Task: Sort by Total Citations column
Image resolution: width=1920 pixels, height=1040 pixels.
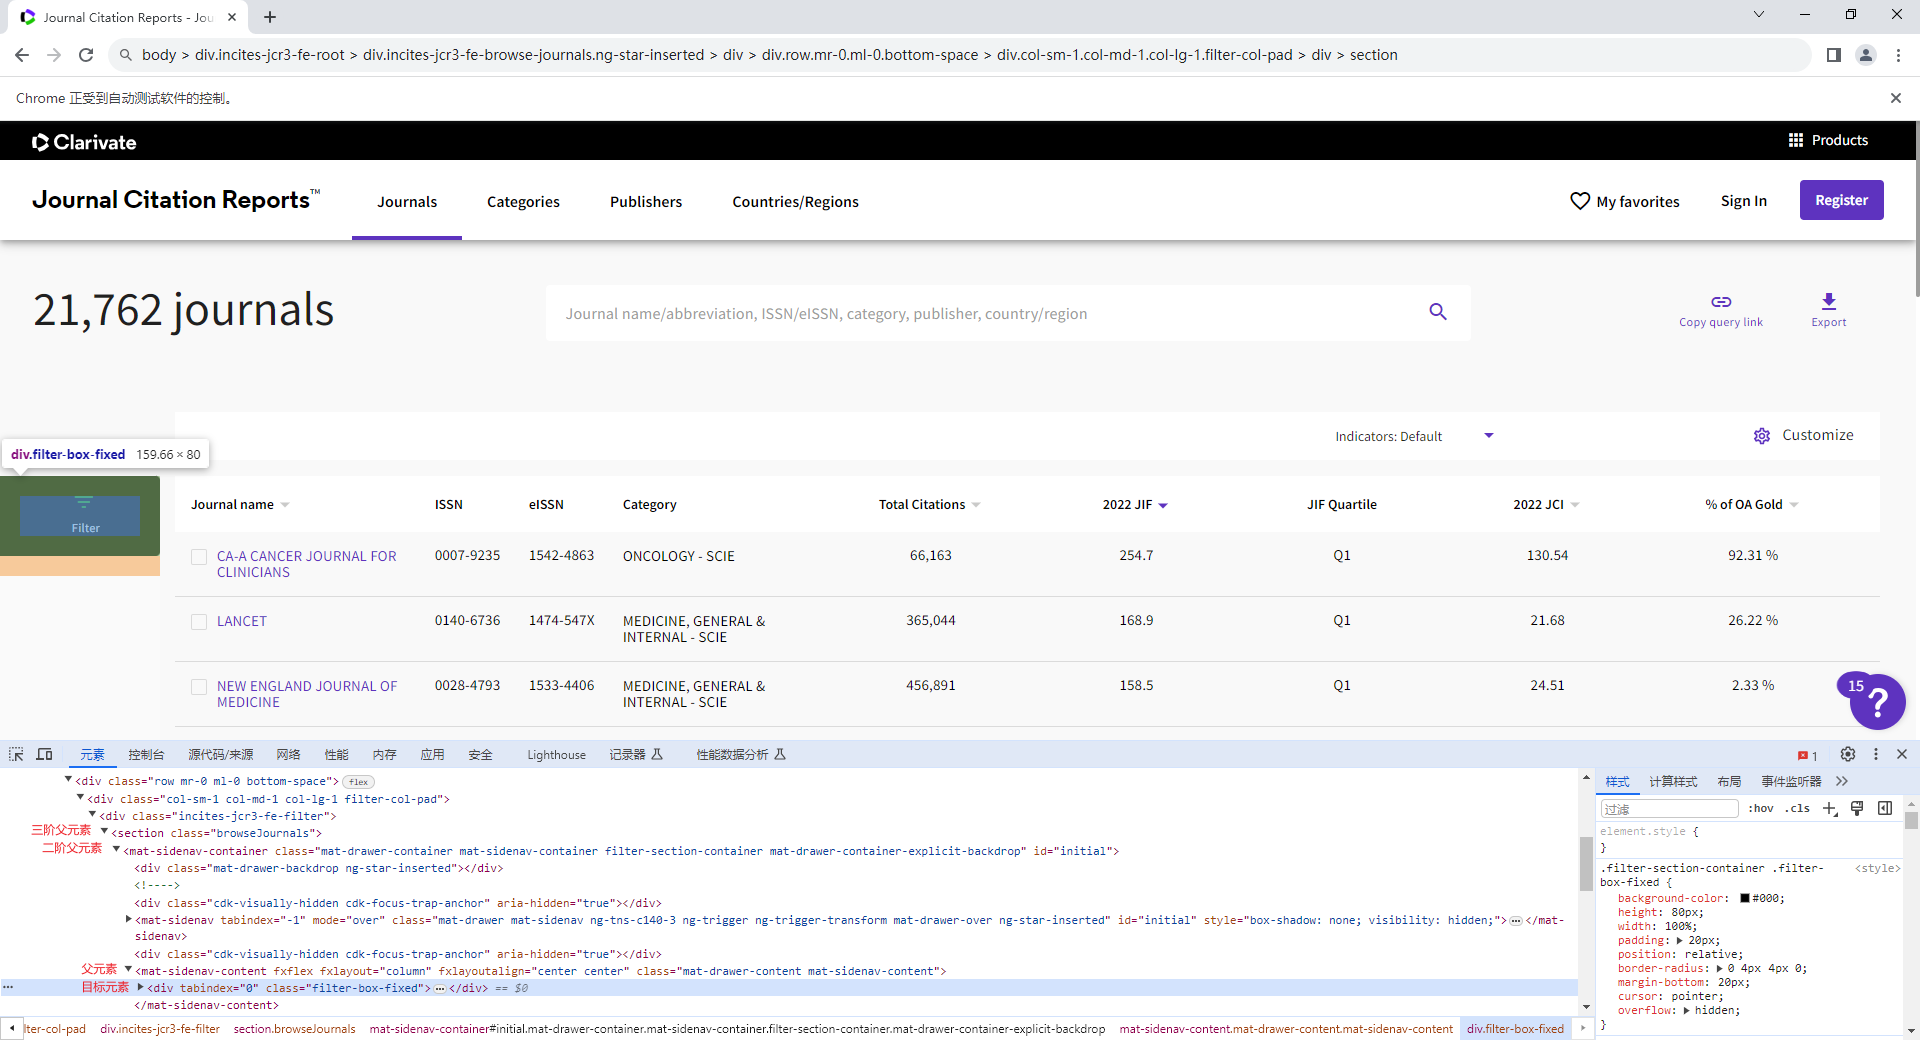Action: (929, 505)
